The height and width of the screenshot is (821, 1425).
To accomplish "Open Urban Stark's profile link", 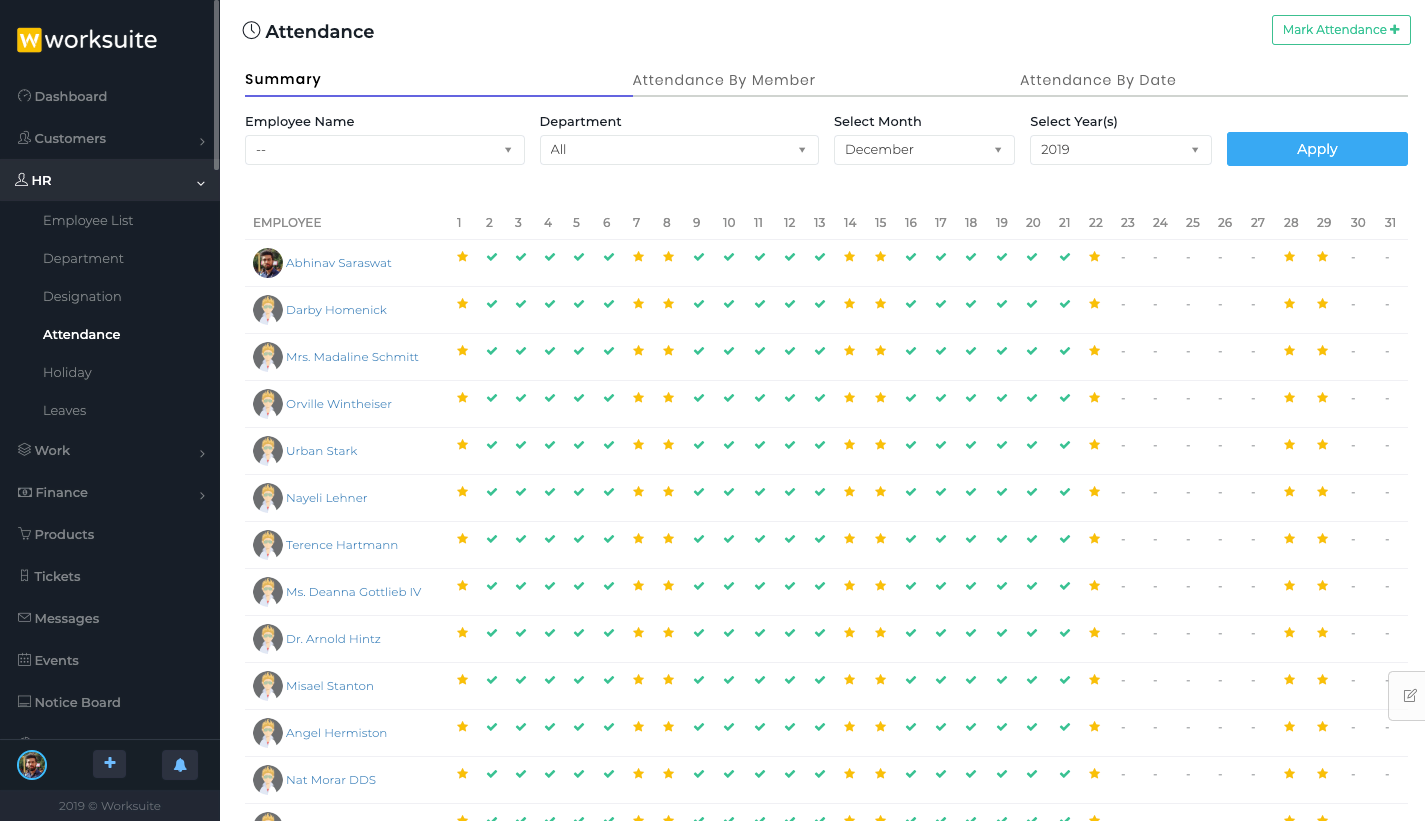I will 322,451.
